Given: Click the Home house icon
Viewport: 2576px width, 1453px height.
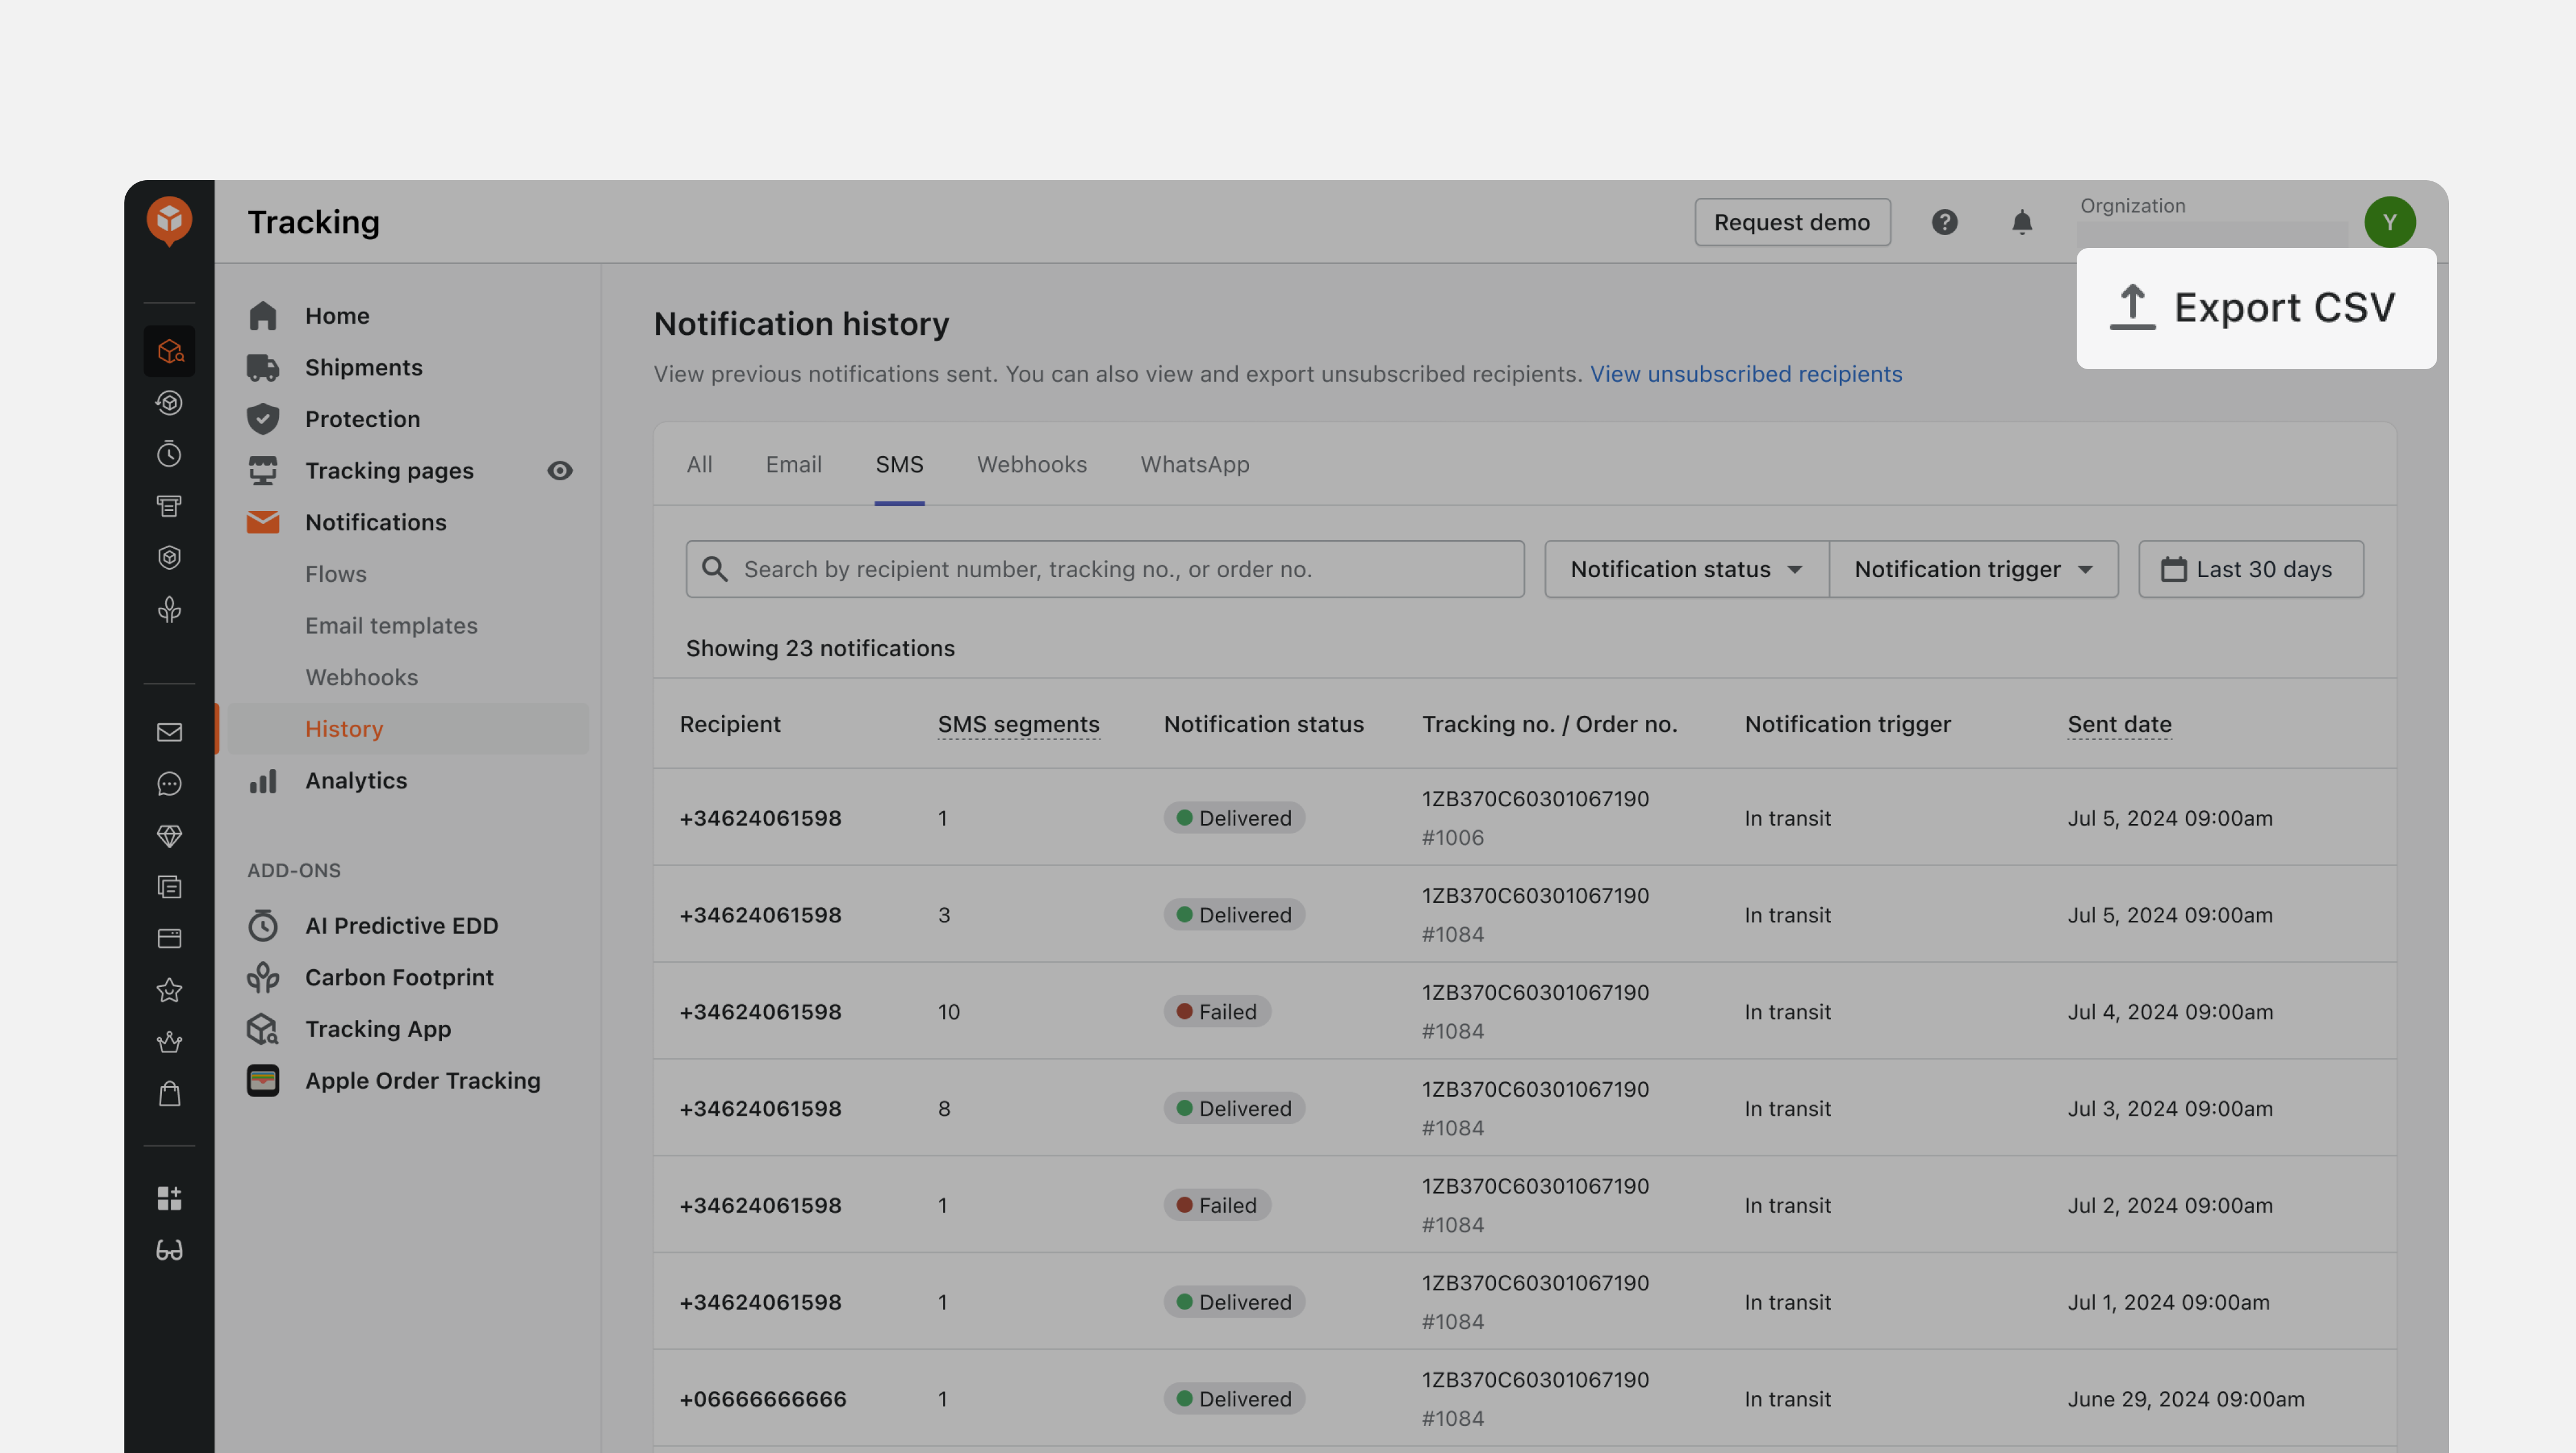Looking at the screenshot, I should tap(263, 316).
